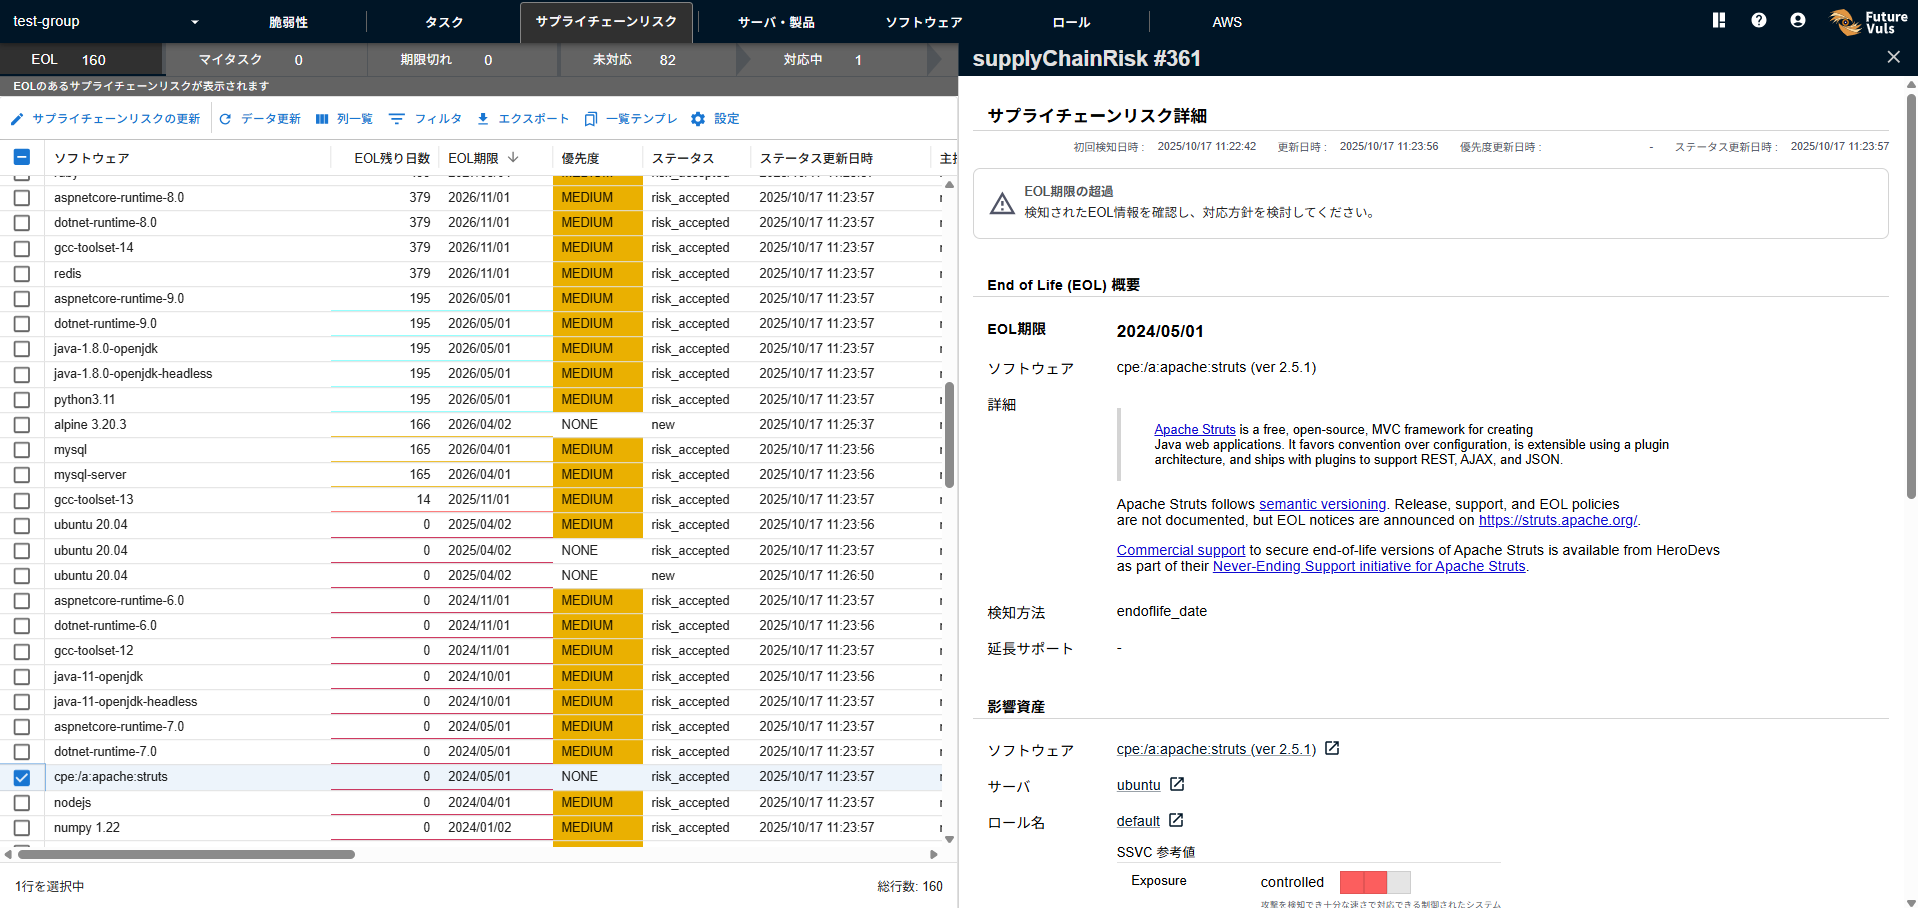Open the settings gear icon

[698, 119]
